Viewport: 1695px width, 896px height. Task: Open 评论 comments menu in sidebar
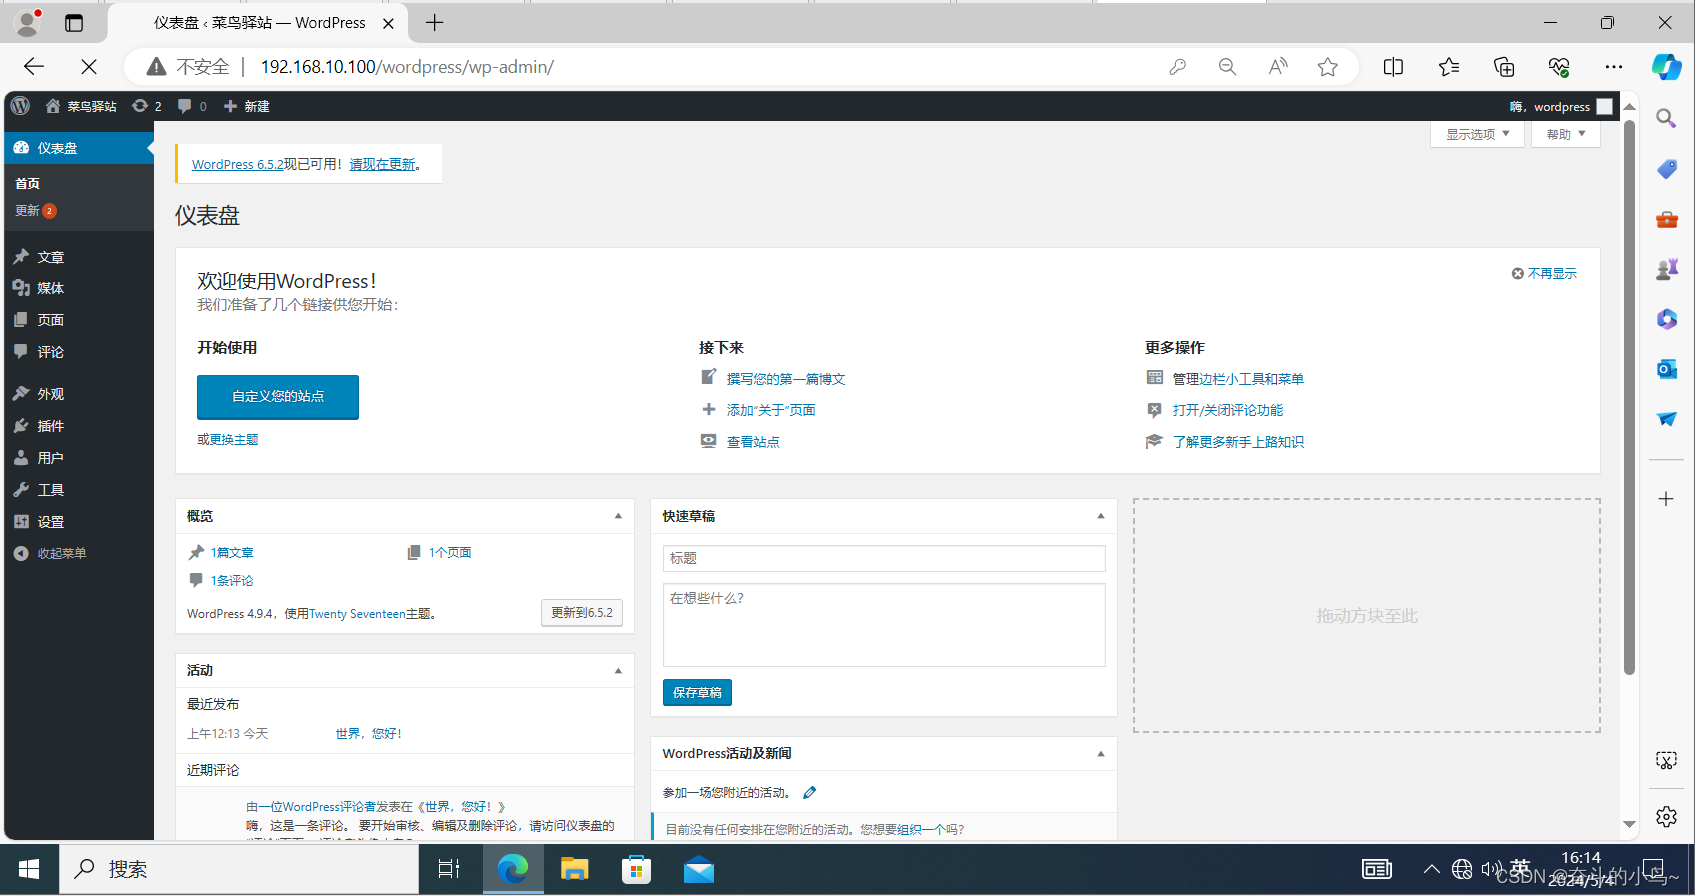tap(79, 352)
